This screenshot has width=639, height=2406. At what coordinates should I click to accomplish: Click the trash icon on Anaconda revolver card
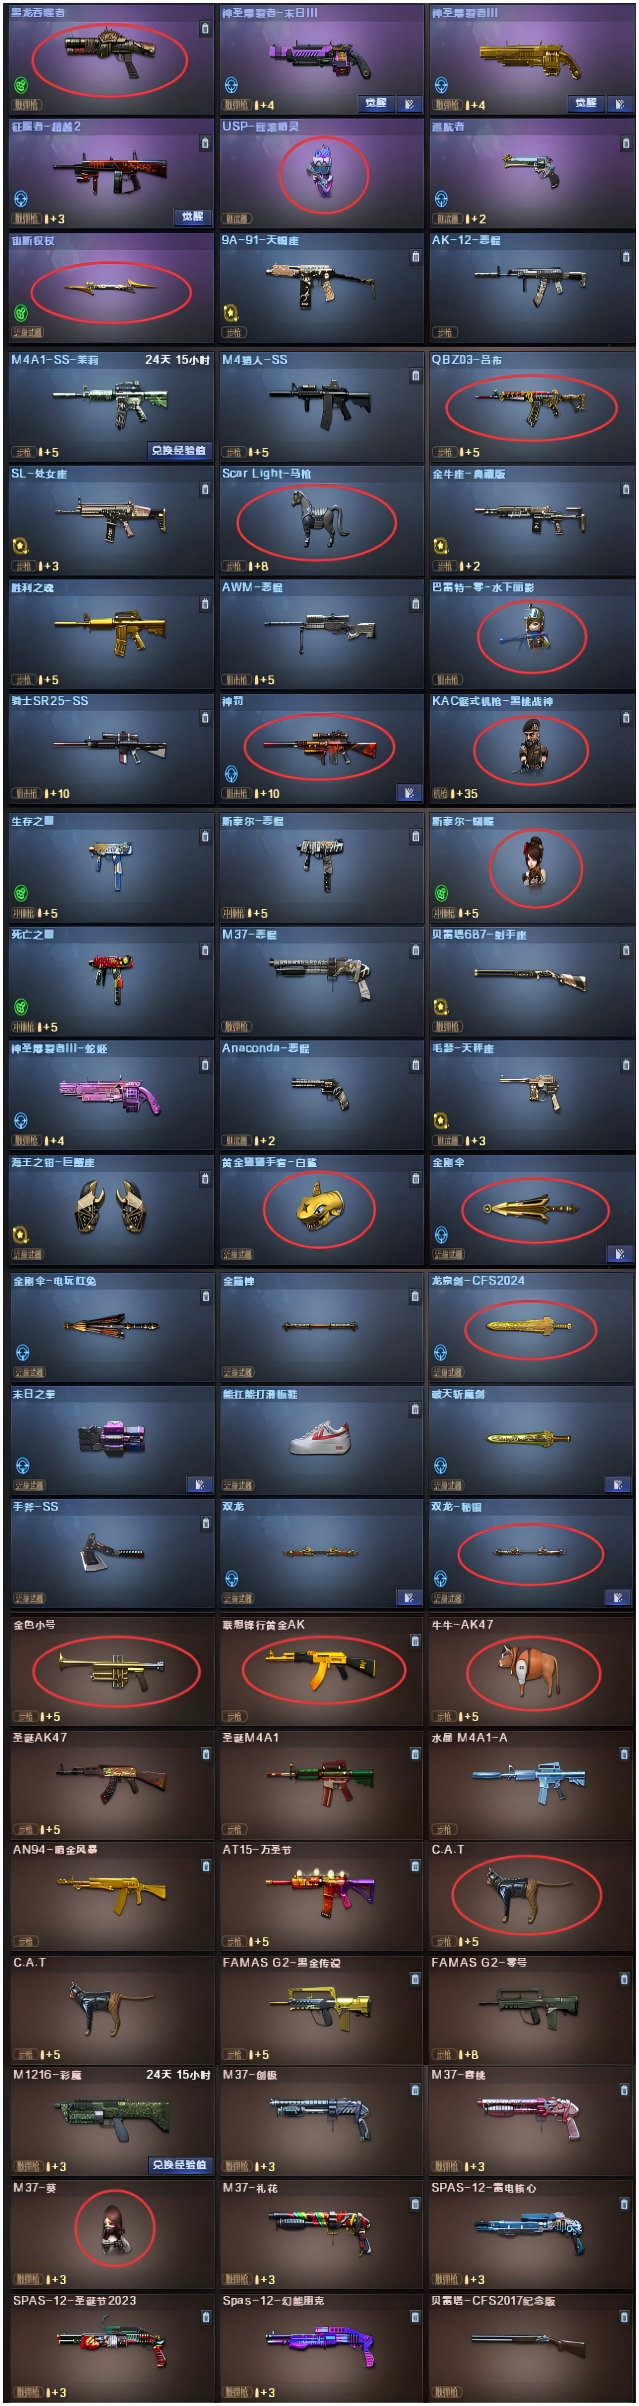pos(415,1065)
